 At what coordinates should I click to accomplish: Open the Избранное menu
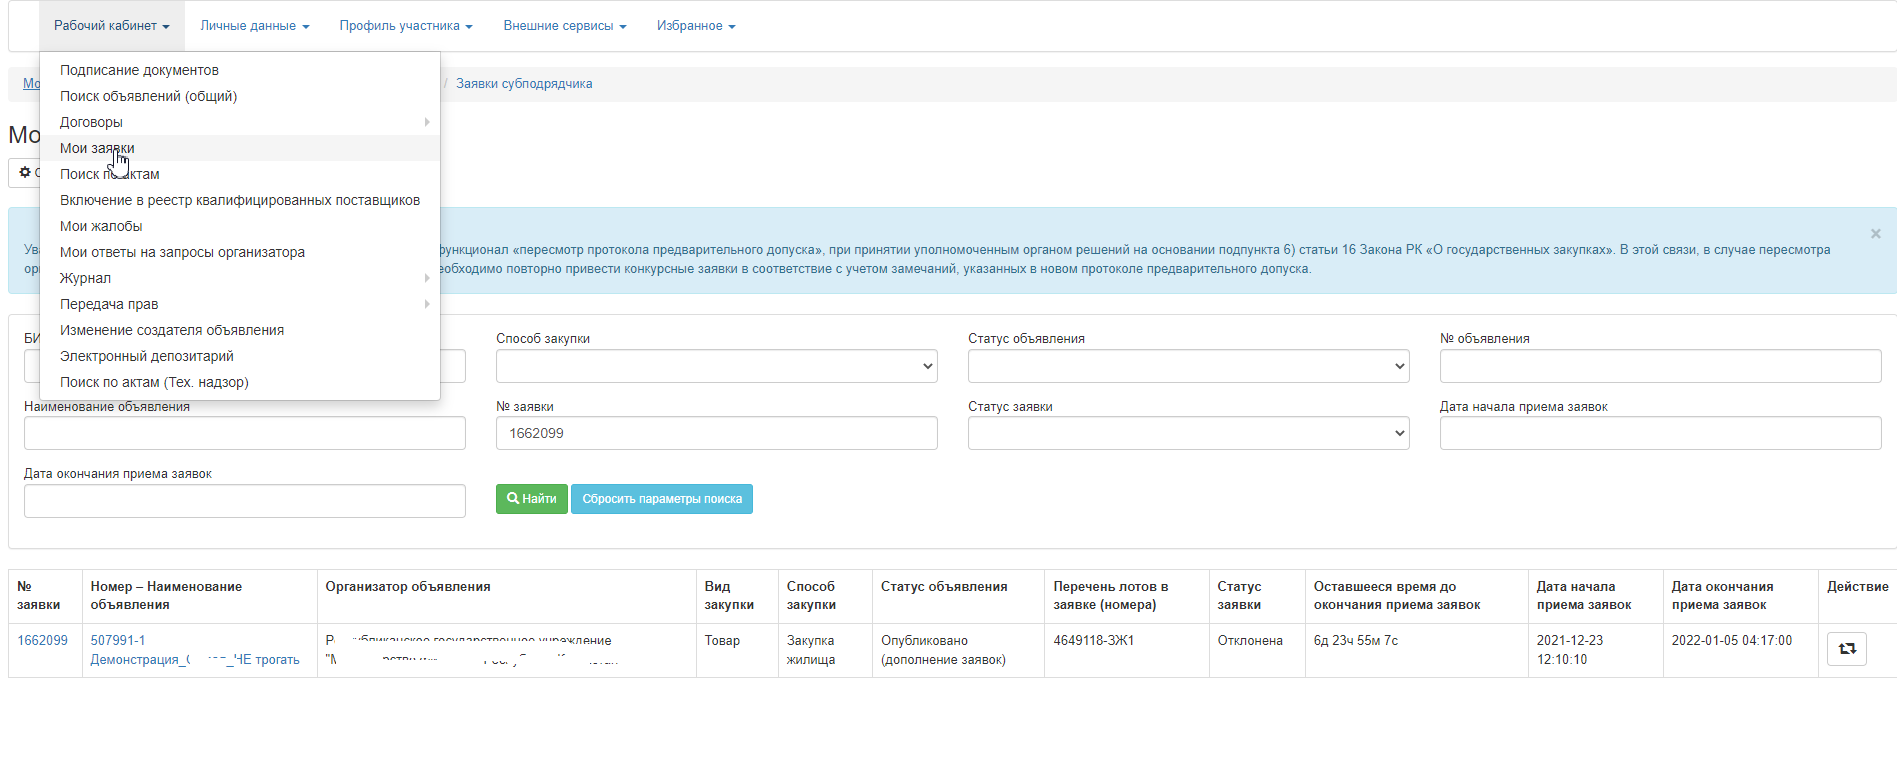click(x=695, y=26)
